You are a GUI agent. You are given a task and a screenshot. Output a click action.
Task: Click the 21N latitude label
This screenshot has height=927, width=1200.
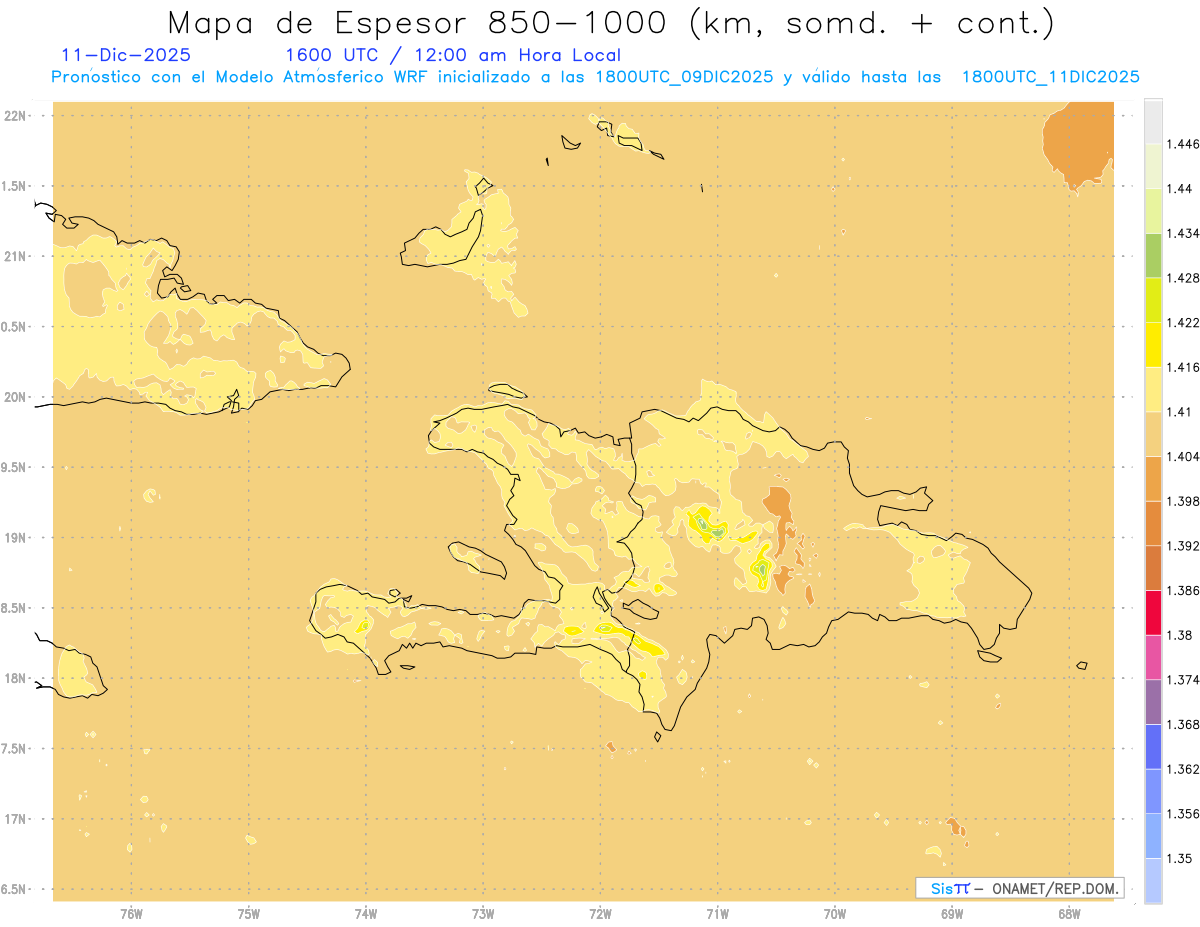point(16,256)
